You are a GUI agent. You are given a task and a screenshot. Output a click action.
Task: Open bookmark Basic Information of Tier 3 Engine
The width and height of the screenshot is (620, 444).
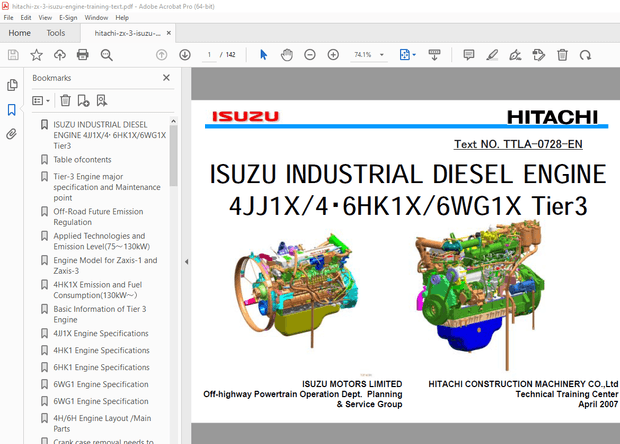click(x=100, y=314)
